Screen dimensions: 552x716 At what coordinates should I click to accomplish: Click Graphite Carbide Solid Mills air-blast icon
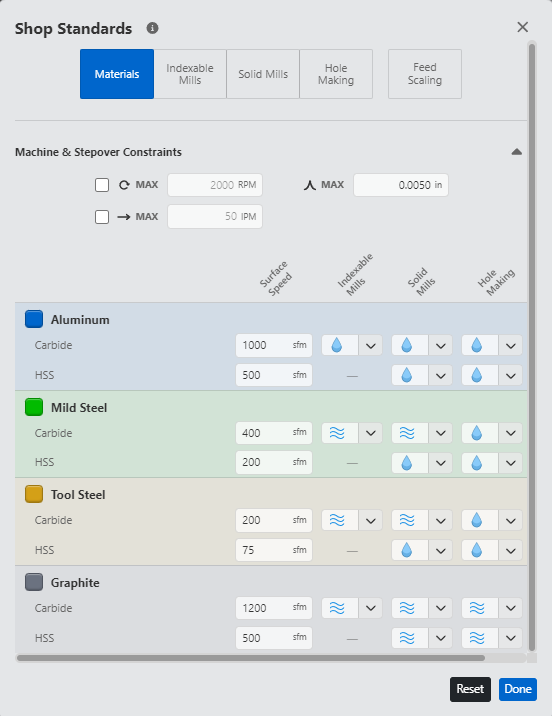pos(407,608)
